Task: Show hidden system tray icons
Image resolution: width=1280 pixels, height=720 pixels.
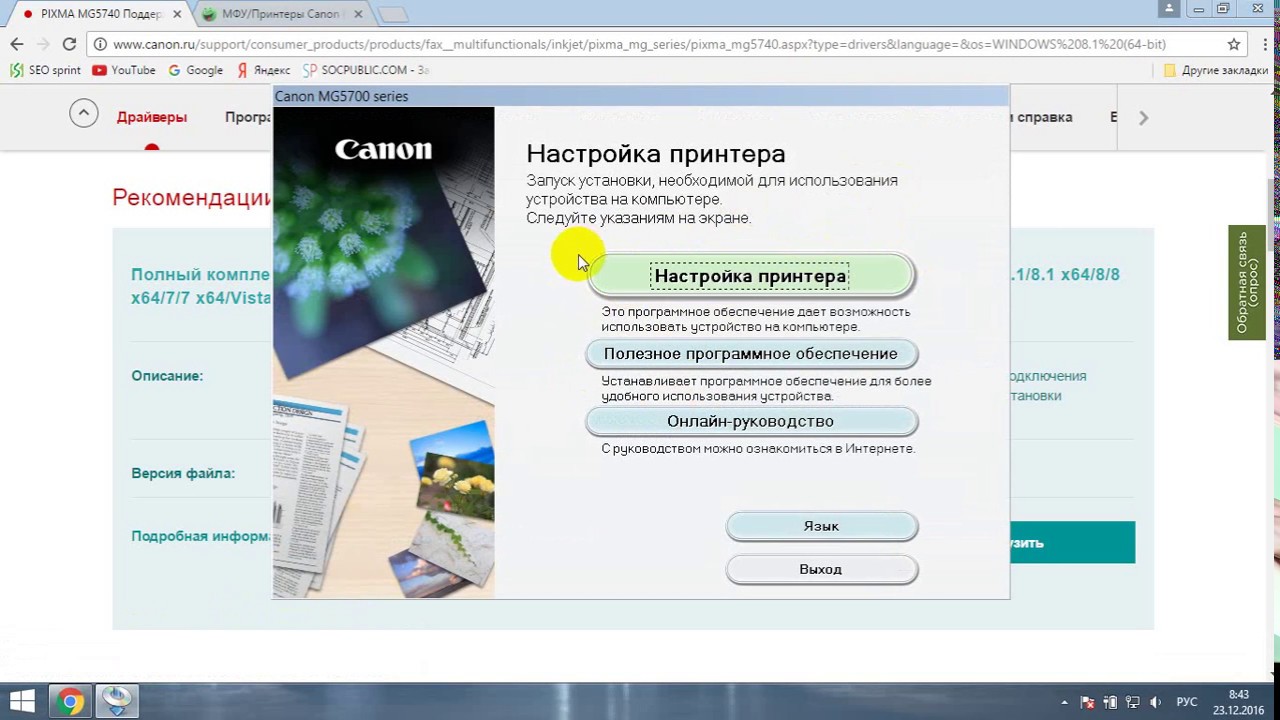Action: click(1064, 702)
